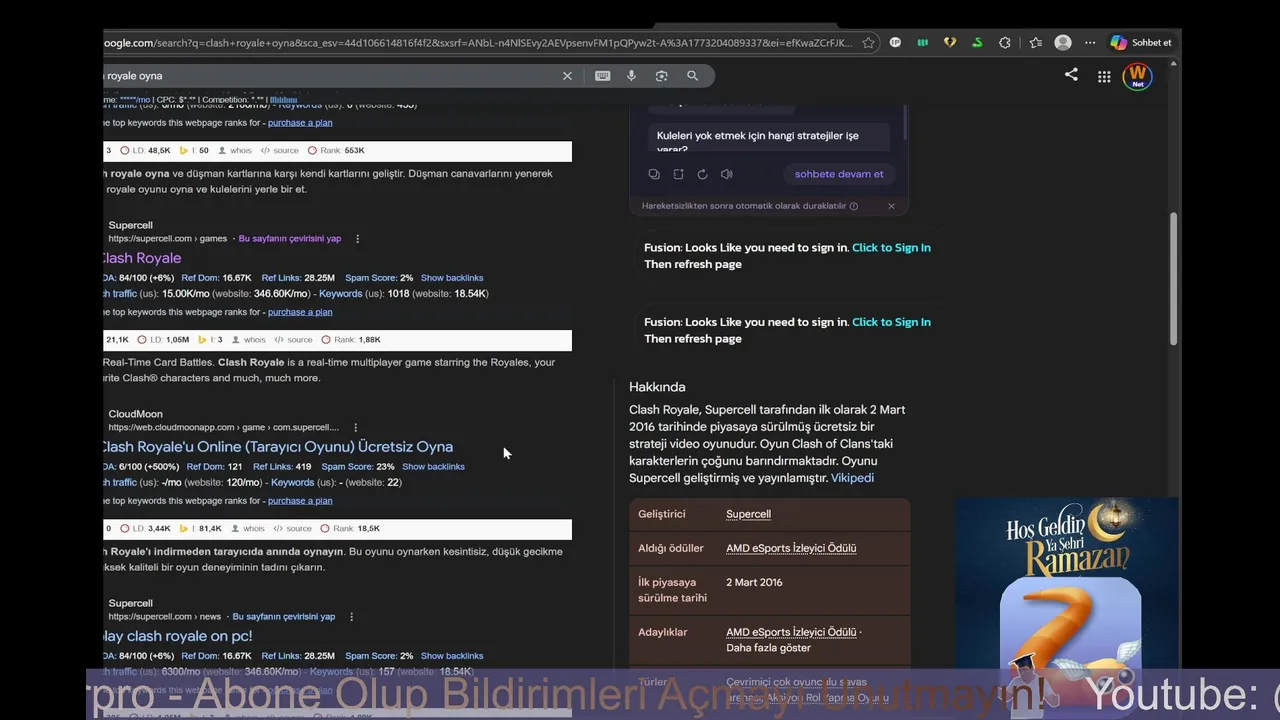Open more options for CloudMoon result
The image size is (1280, 720).
click(355, 428)
